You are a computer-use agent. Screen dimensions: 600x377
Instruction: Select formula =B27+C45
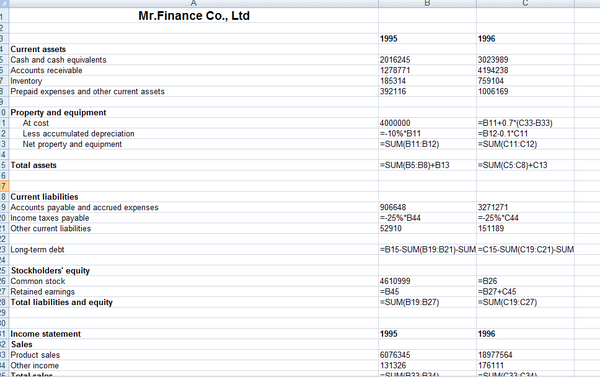pyautogui.click(x=497, y=292)
